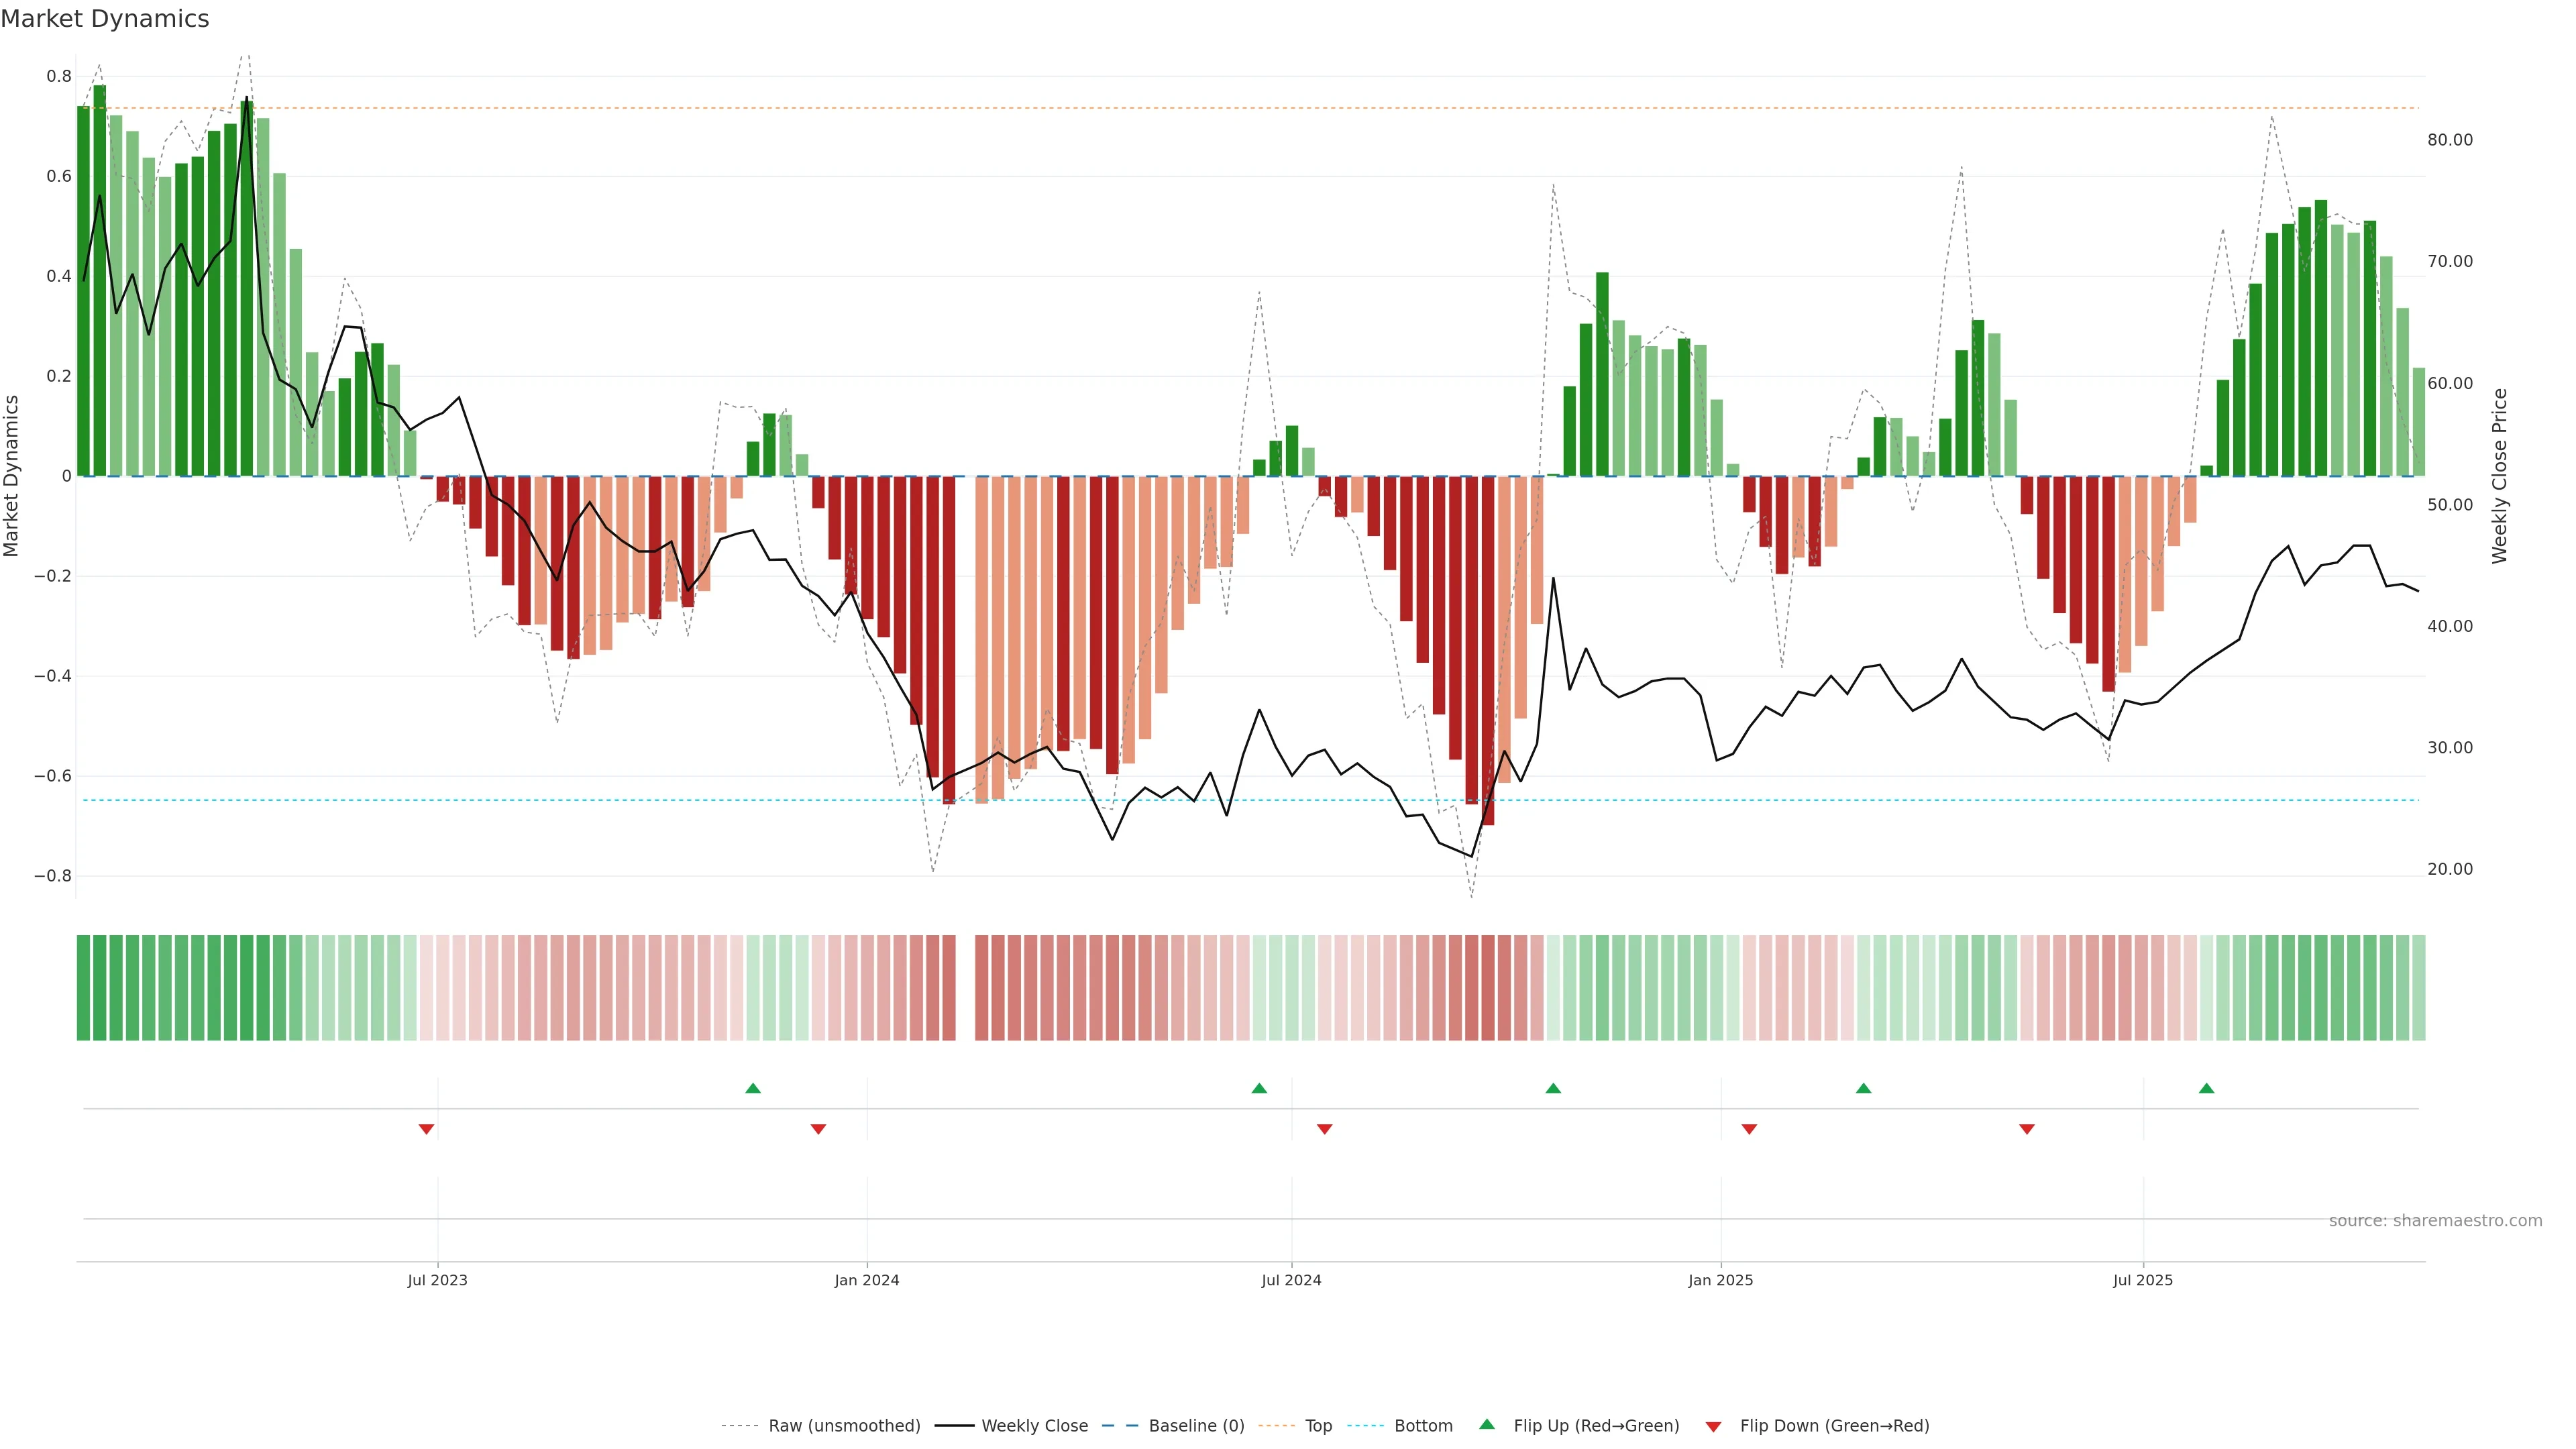Image resolution: width=2576 pixels, height=1449 pixels.
Task: Click the red Flip Down legend triangle icon
Action: [x=1713, y=1427]
